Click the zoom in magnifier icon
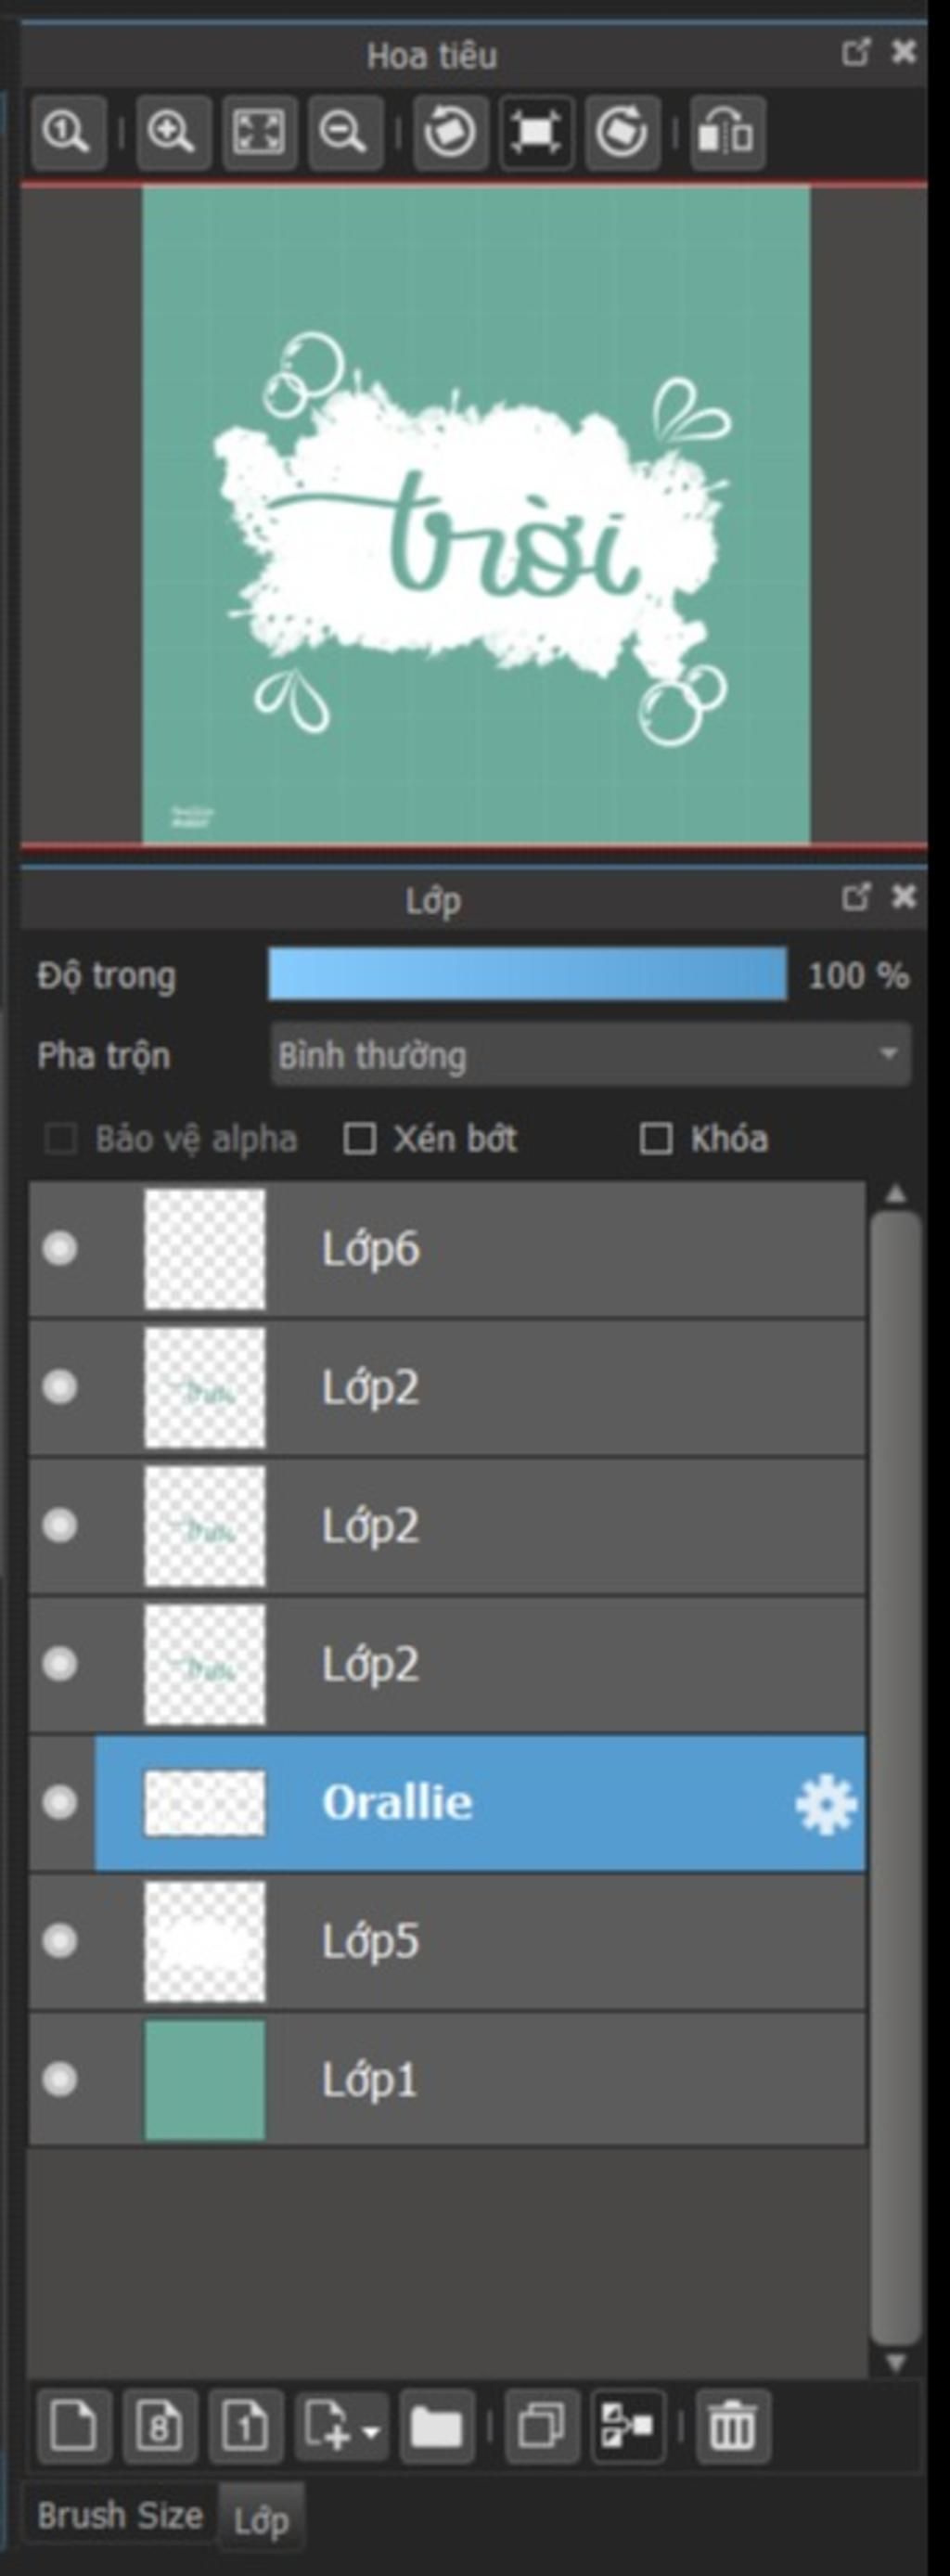 click(171, 132)
